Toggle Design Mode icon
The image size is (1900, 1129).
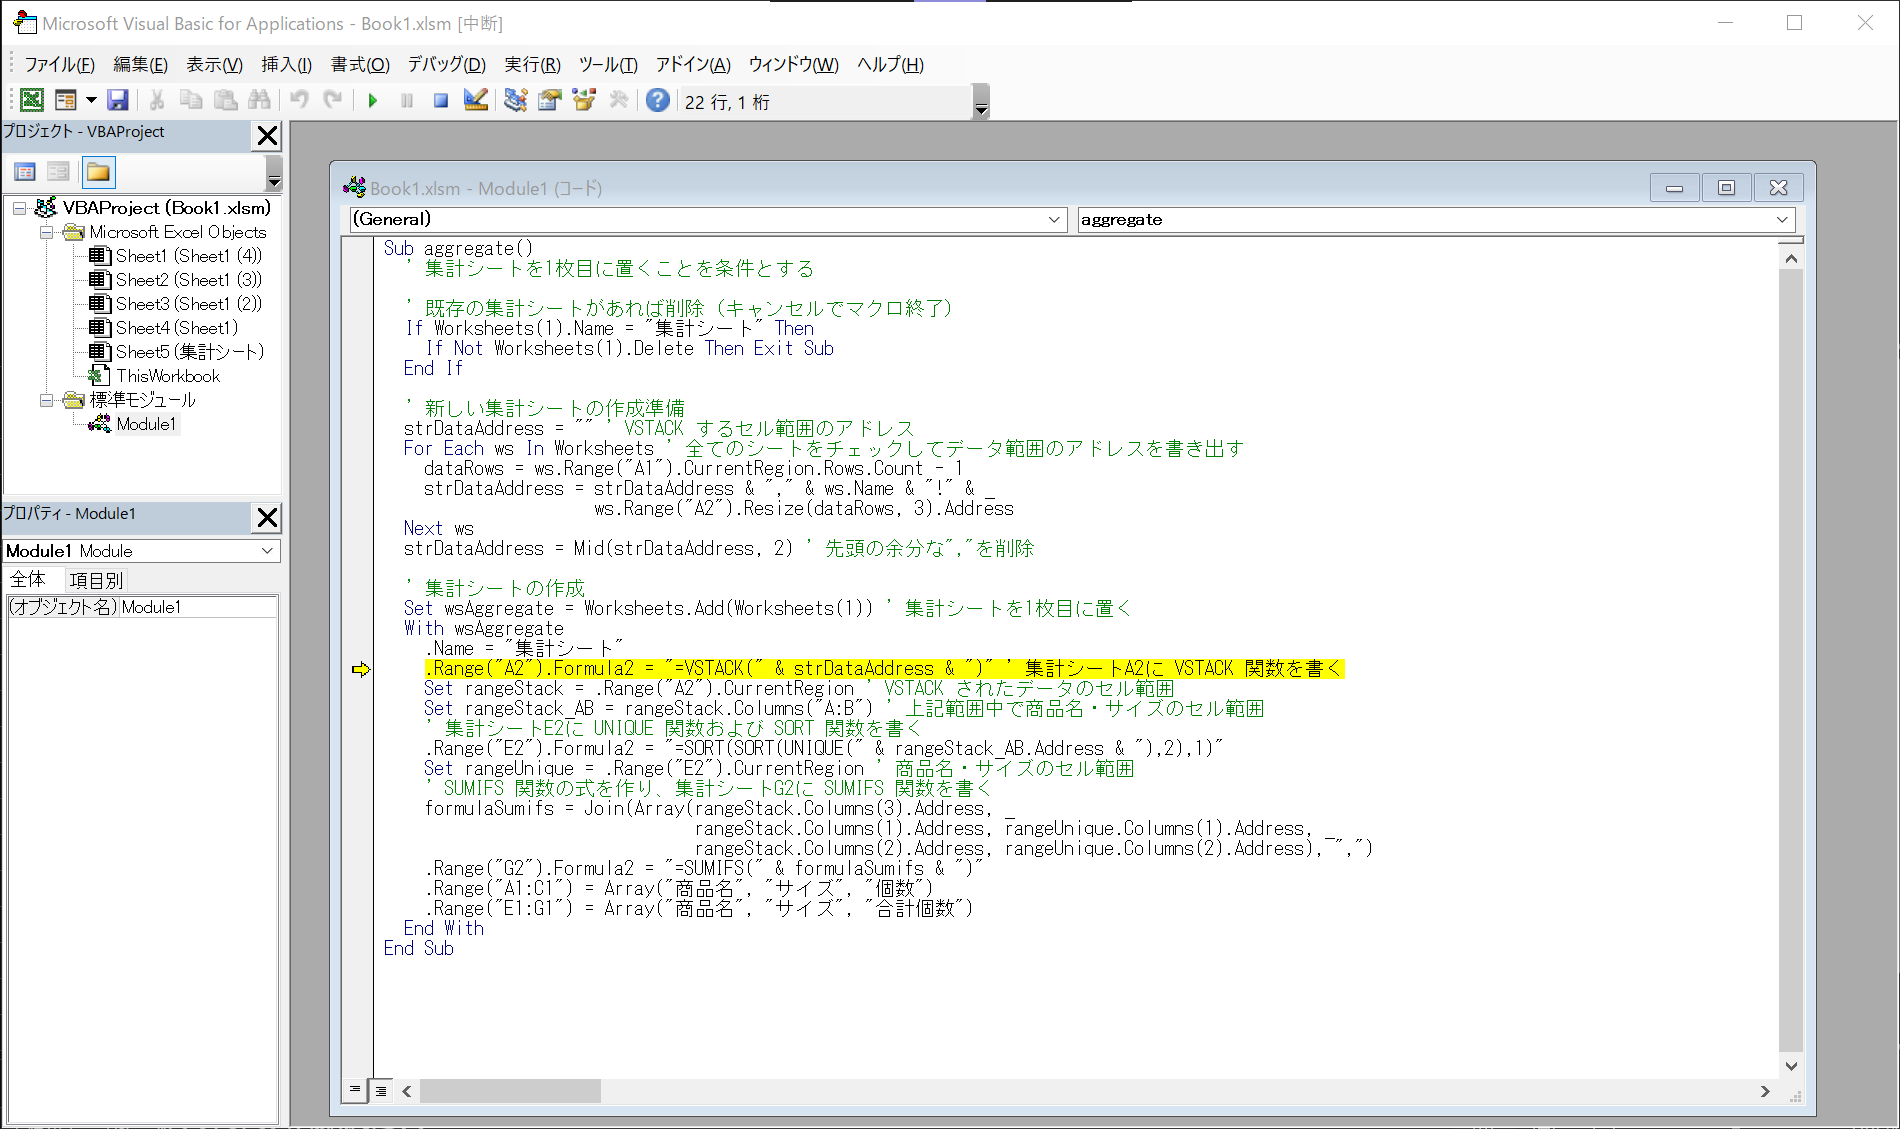pos(476,100)
